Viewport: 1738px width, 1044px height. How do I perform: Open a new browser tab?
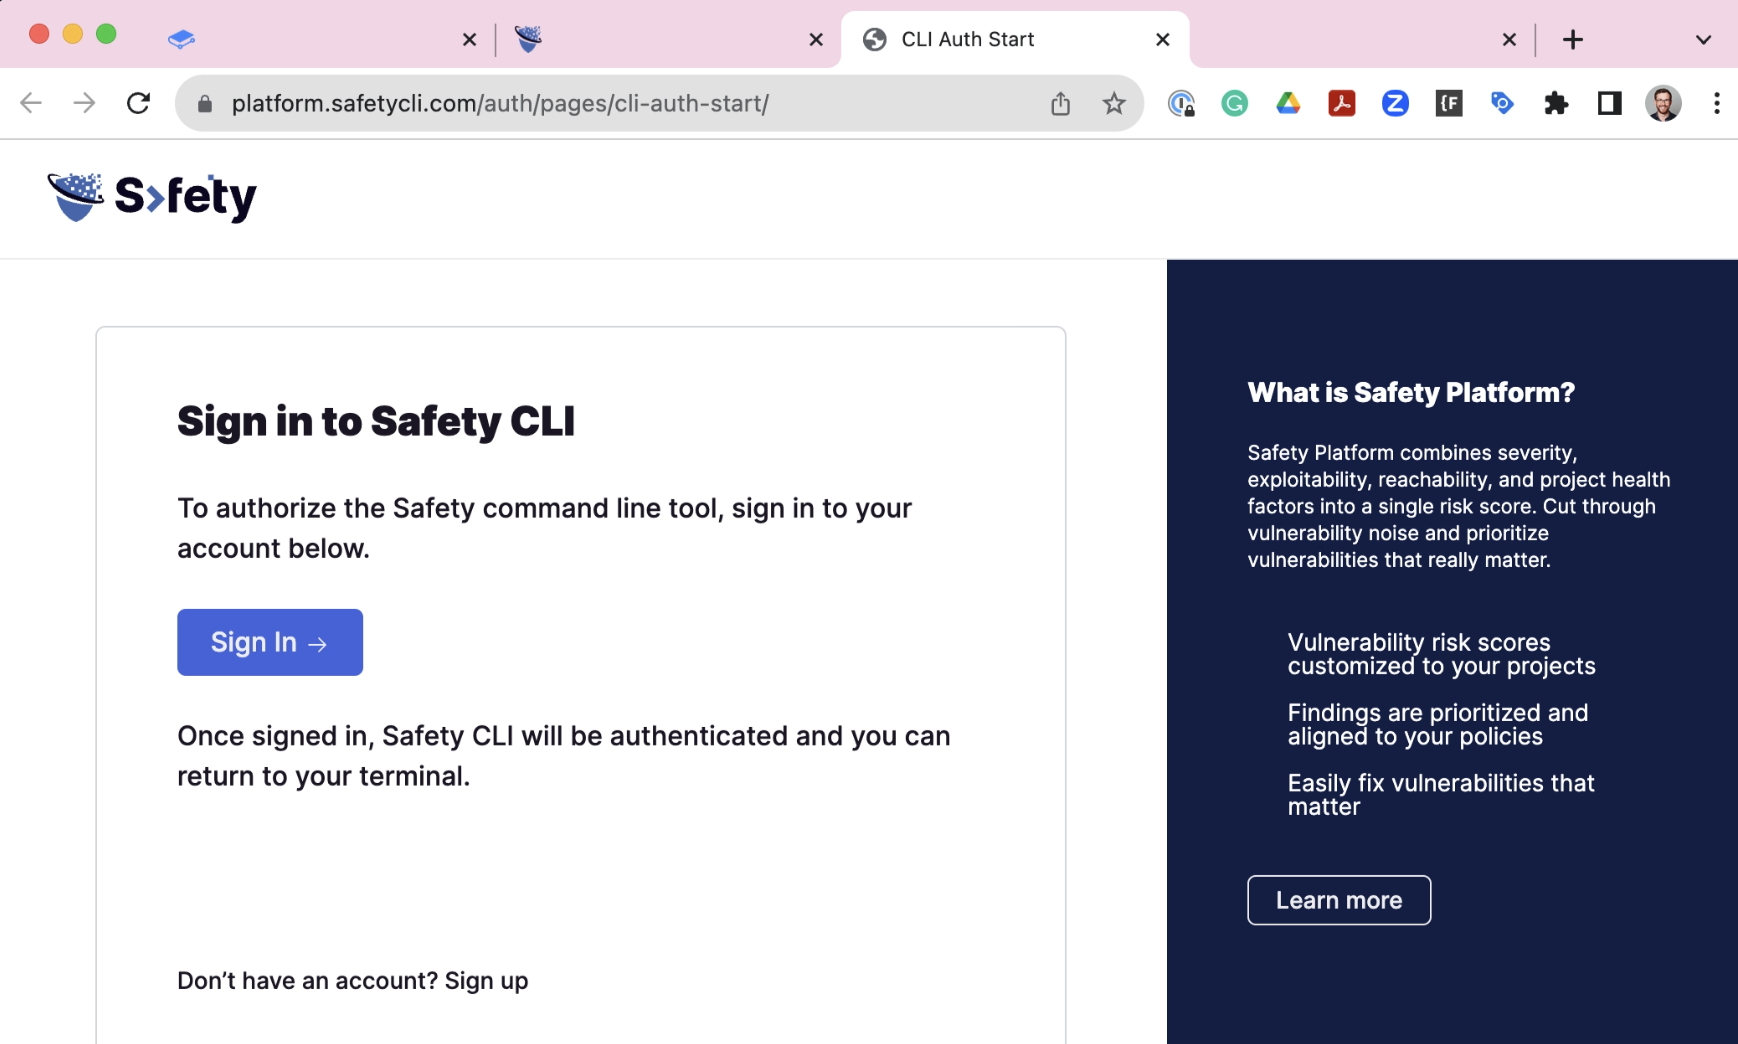1573,40
